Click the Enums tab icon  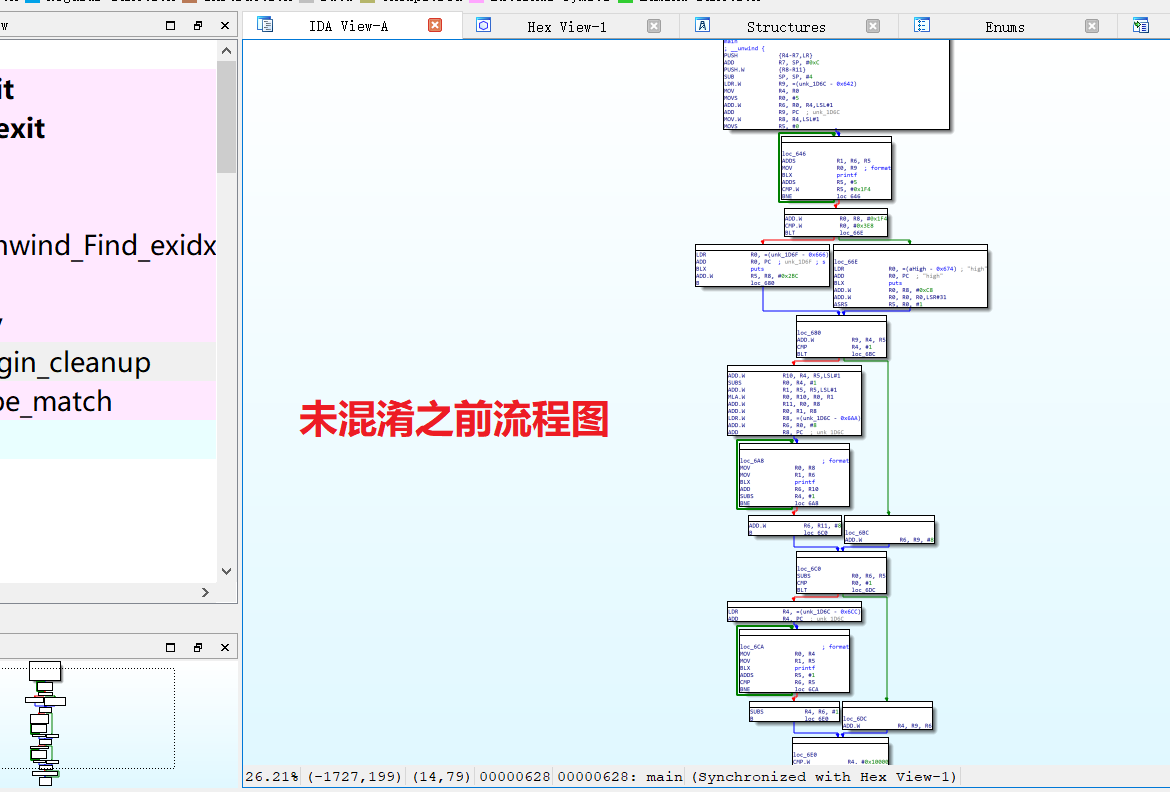(922, 25)
